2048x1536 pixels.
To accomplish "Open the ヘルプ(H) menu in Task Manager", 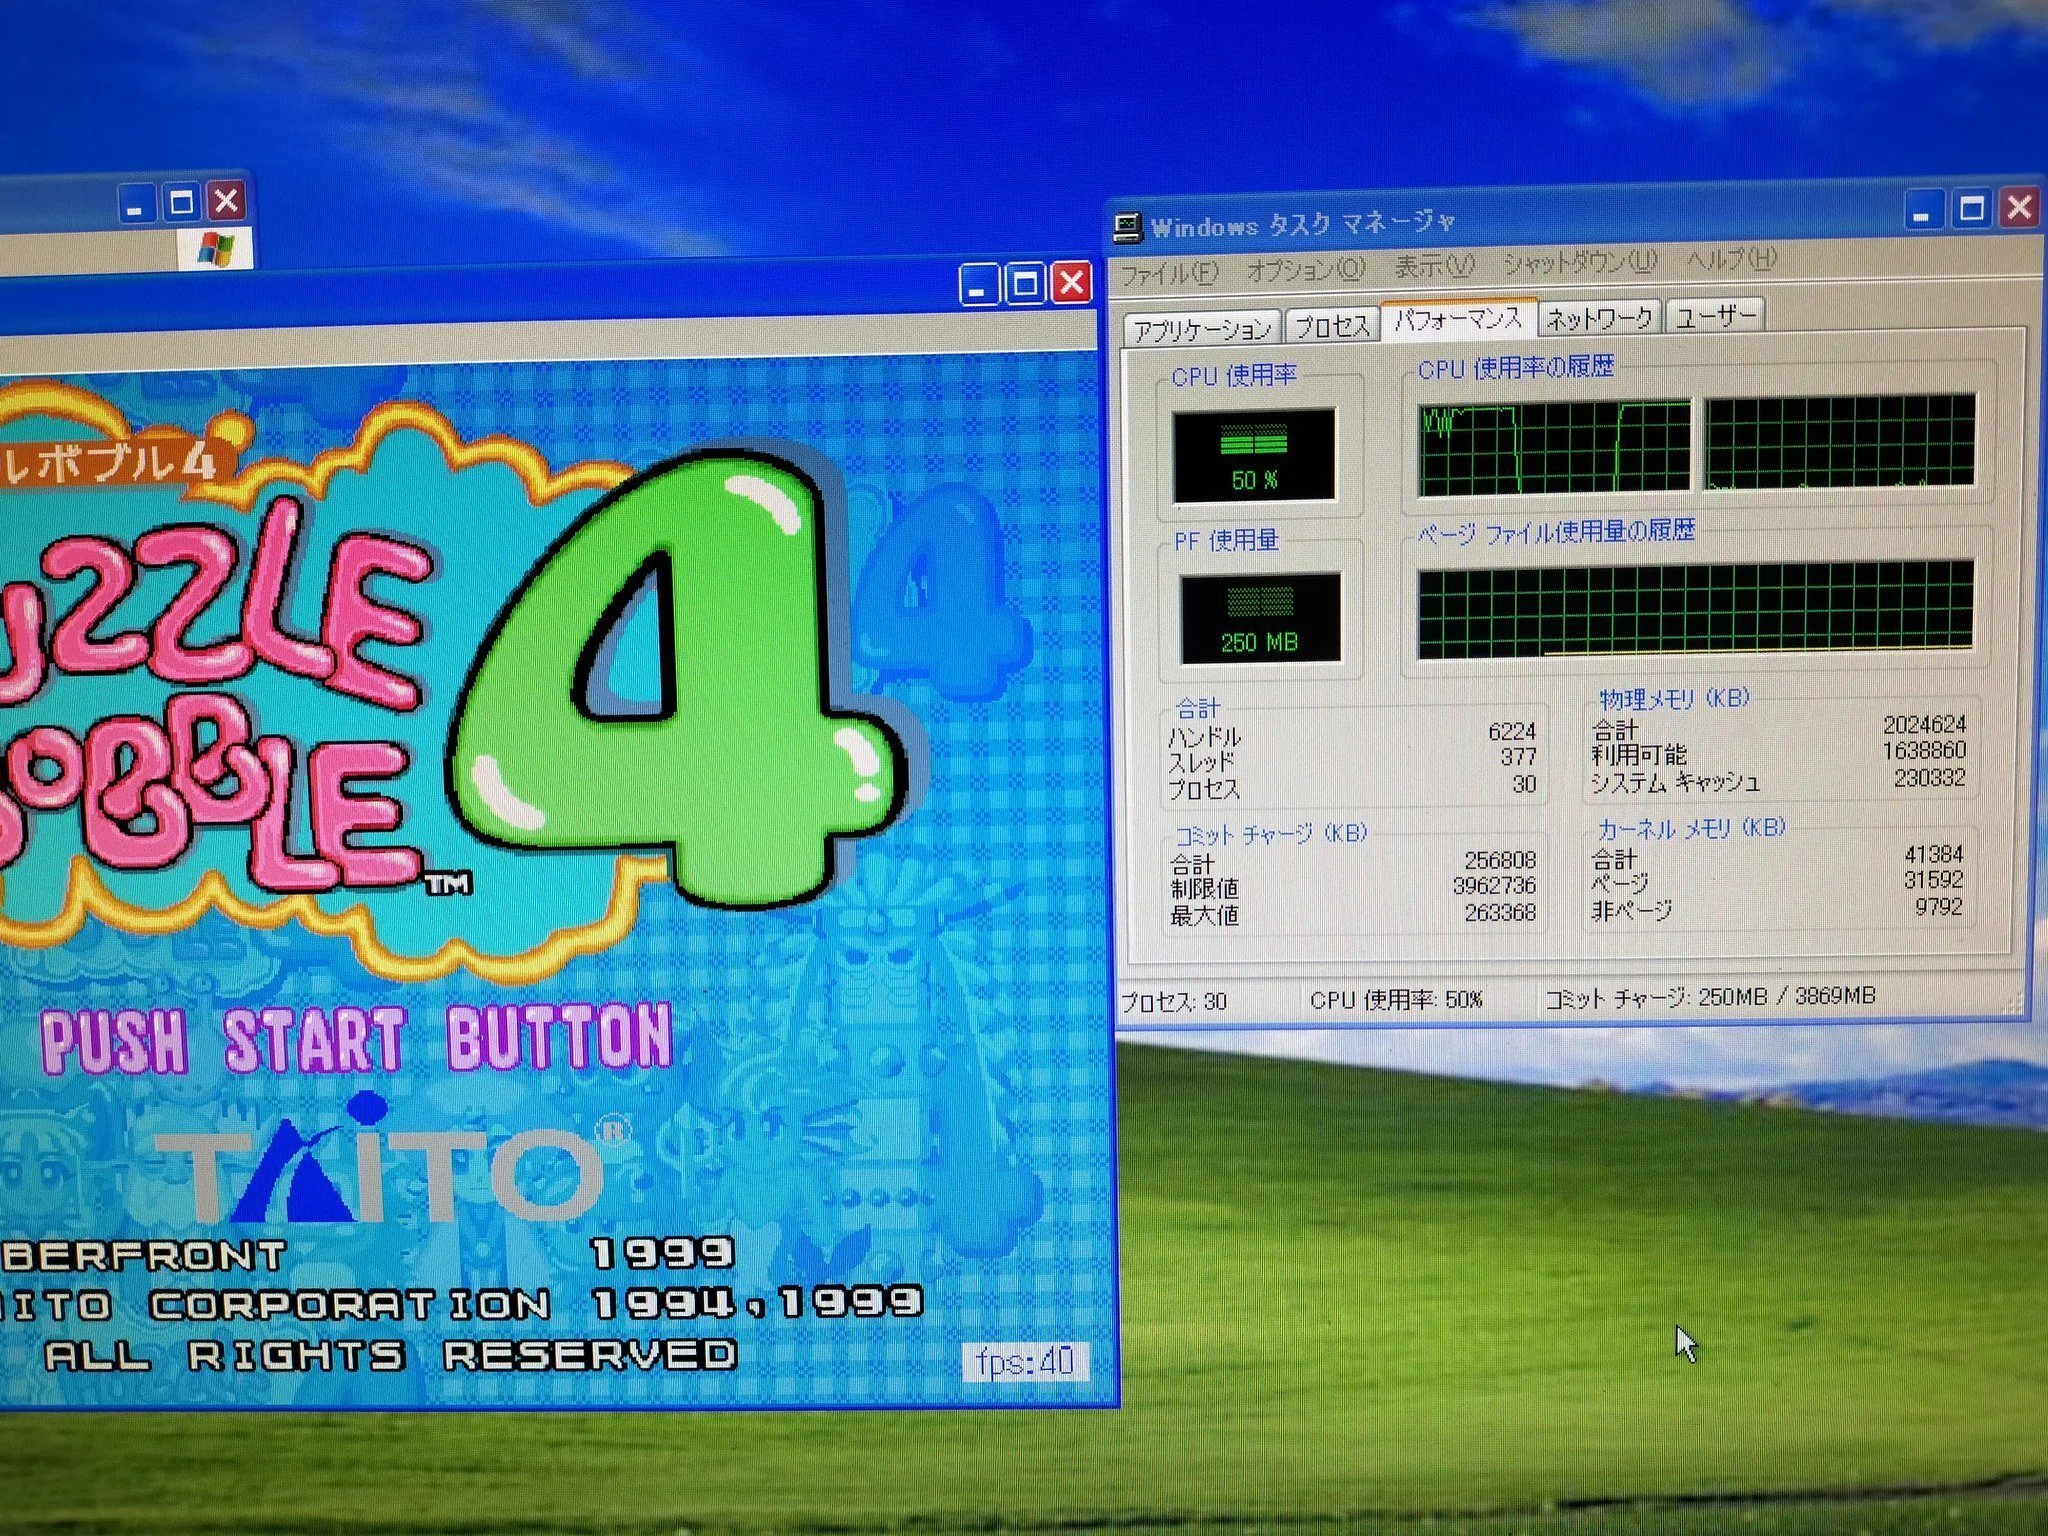I will [1732, 258].
